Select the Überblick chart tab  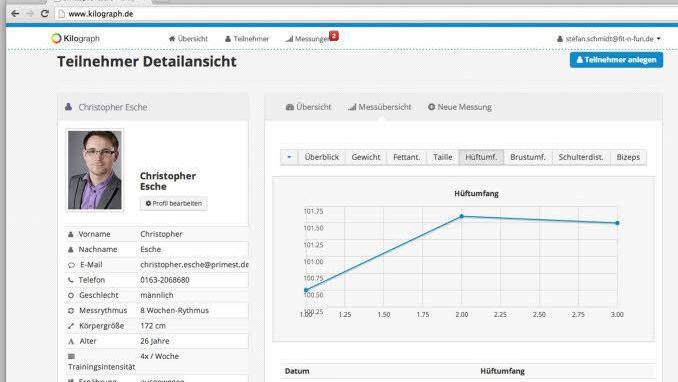pyautogui.click(x=322, y=157)
